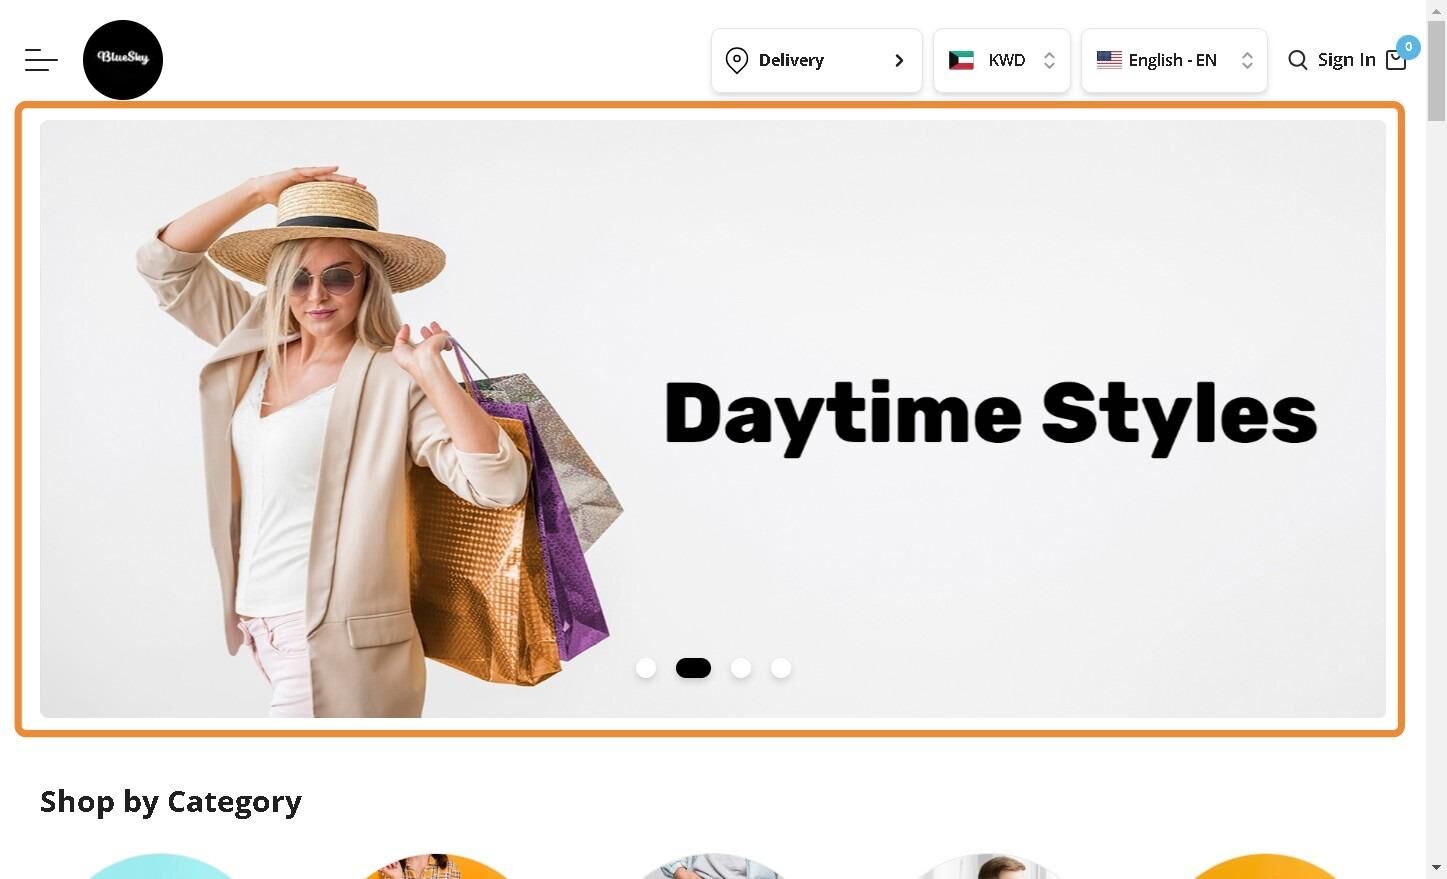Open the Delivery options button

[817, 61]
